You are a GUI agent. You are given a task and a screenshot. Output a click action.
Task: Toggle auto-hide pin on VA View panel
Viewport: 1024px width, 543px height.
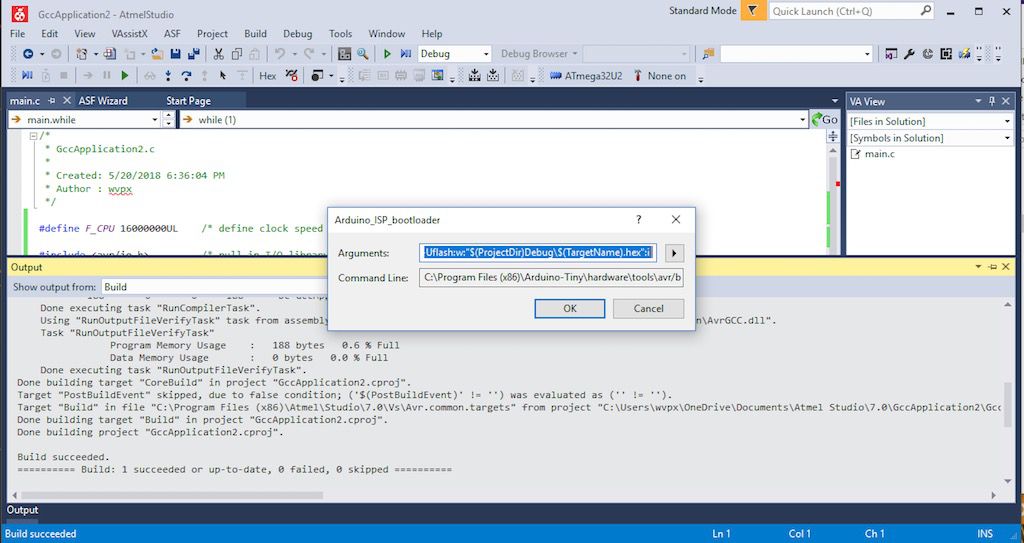992,101
